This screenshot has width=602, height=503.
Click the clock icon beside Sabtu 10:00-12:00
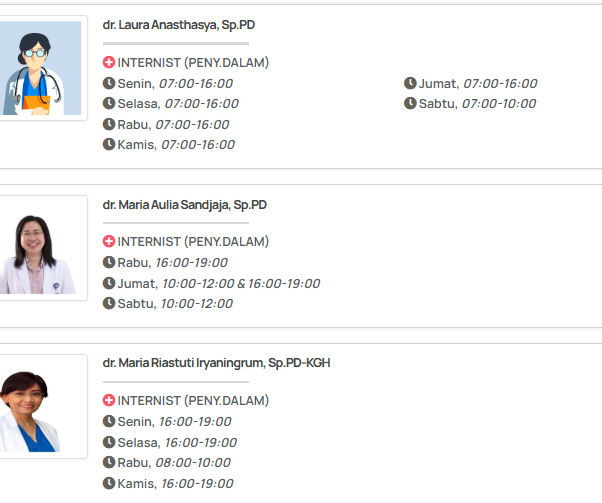109,303
